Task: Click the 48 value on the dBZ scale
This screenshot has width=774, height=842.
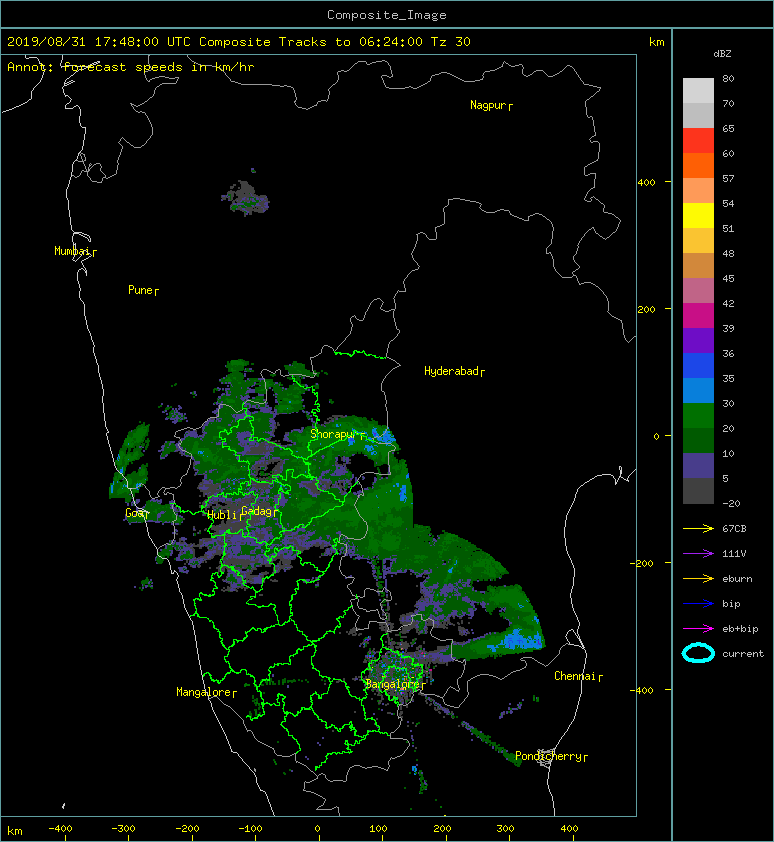Action: pos(728,253)
